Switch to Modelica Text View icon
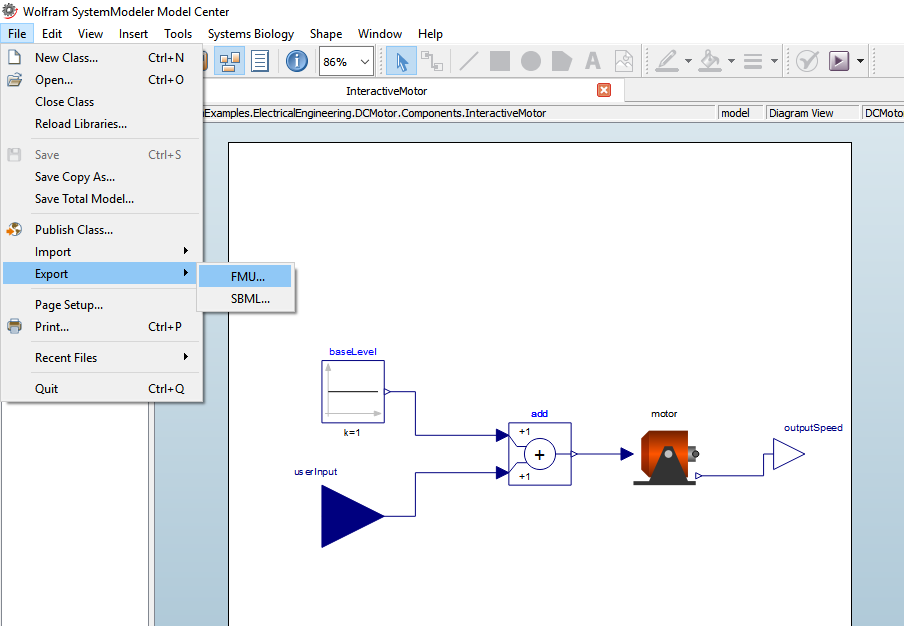904x626 pixels. click(x=259, y=61)
